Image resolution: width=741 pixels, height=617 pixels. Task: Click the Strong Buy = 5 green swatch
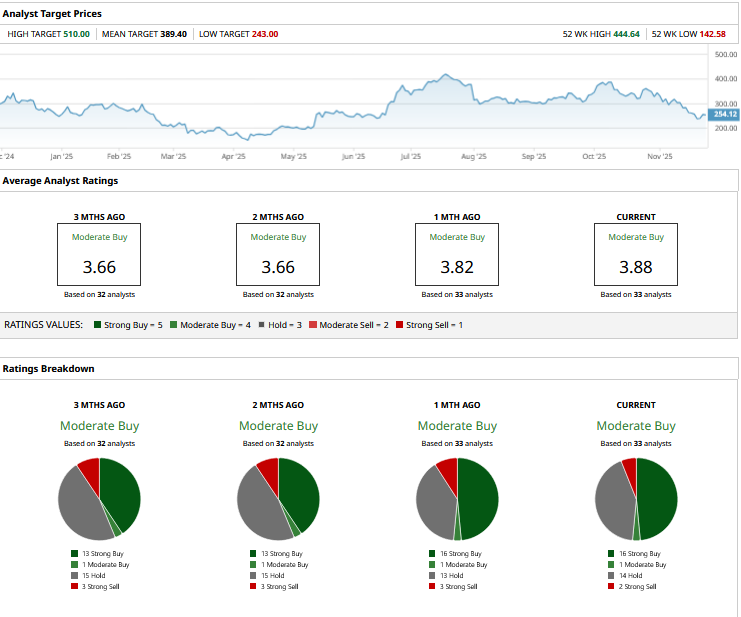97,325
